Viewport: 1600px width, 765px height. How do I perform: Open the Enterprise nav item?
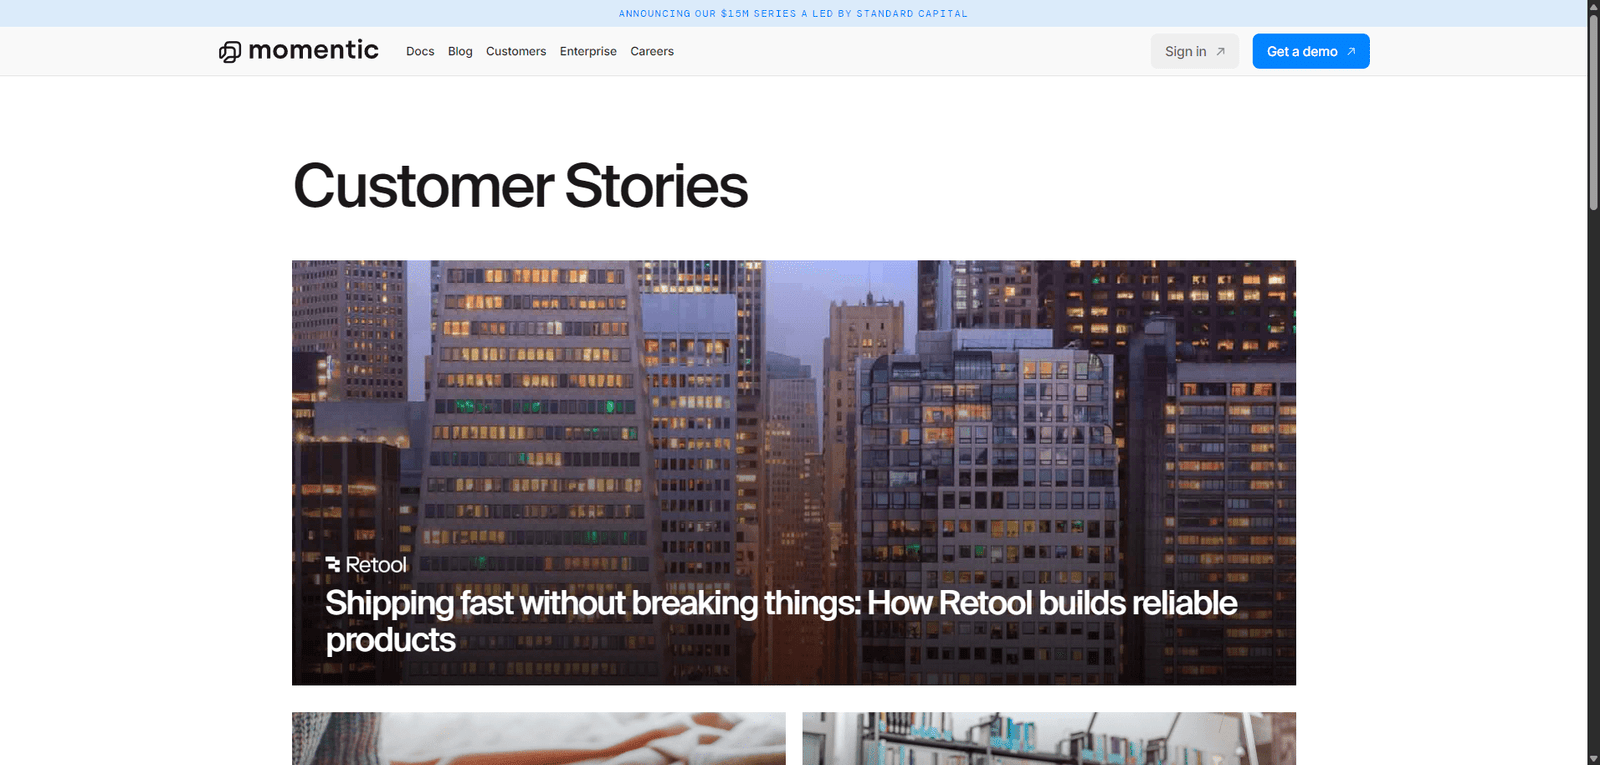click(x=588, y=52)
